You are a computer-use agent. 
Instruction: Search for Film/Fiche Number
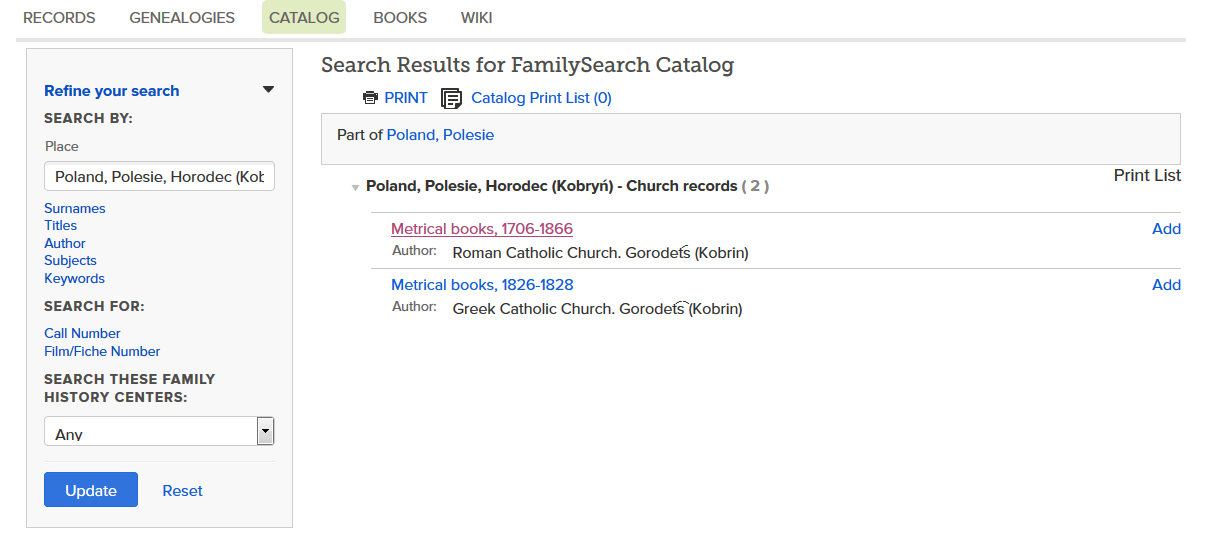click(x=102, y=351)
